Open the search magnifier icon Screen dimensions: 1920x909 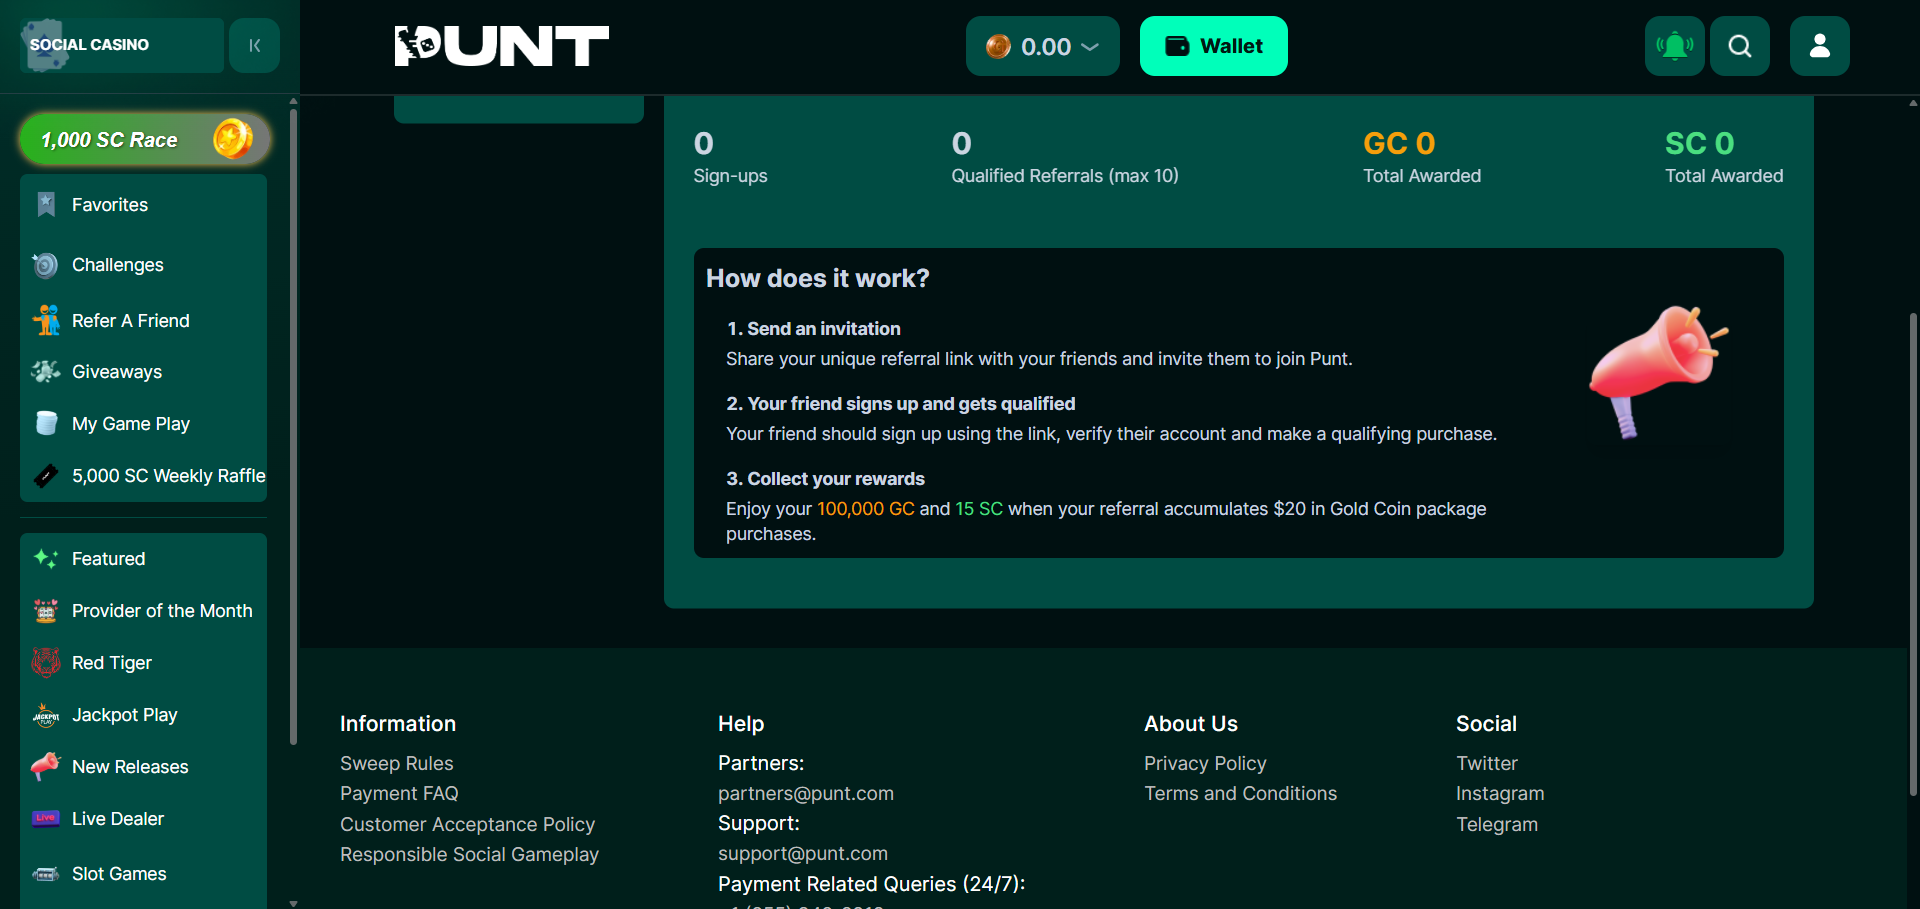[1740, 46]
